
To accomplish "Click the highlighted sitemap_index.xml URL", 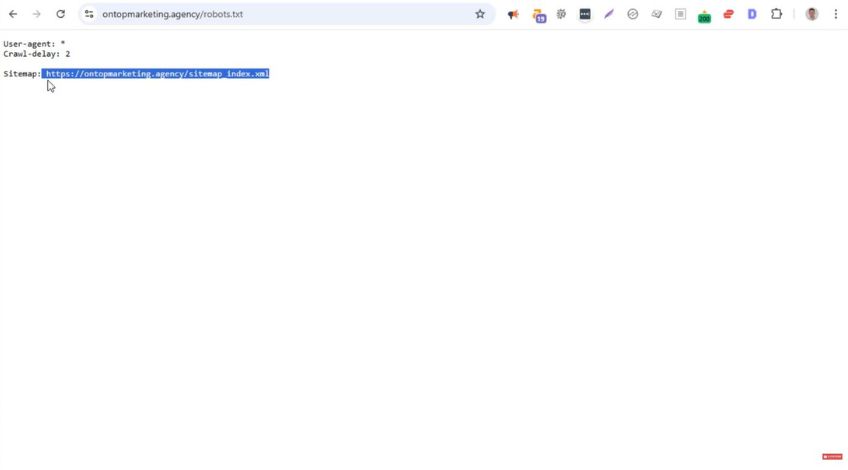I will pos(157,74).
